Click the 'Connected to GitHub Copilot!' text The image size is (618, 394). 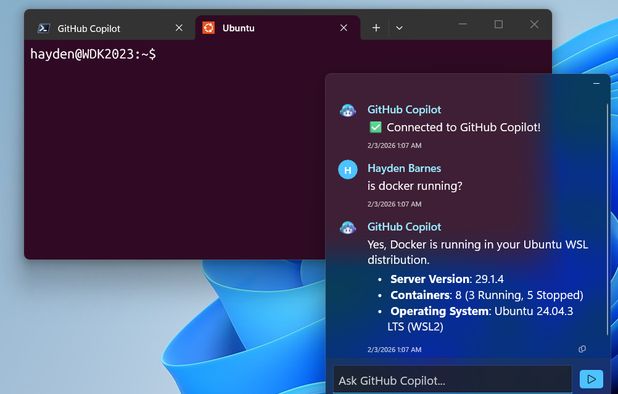pos(464,127)
